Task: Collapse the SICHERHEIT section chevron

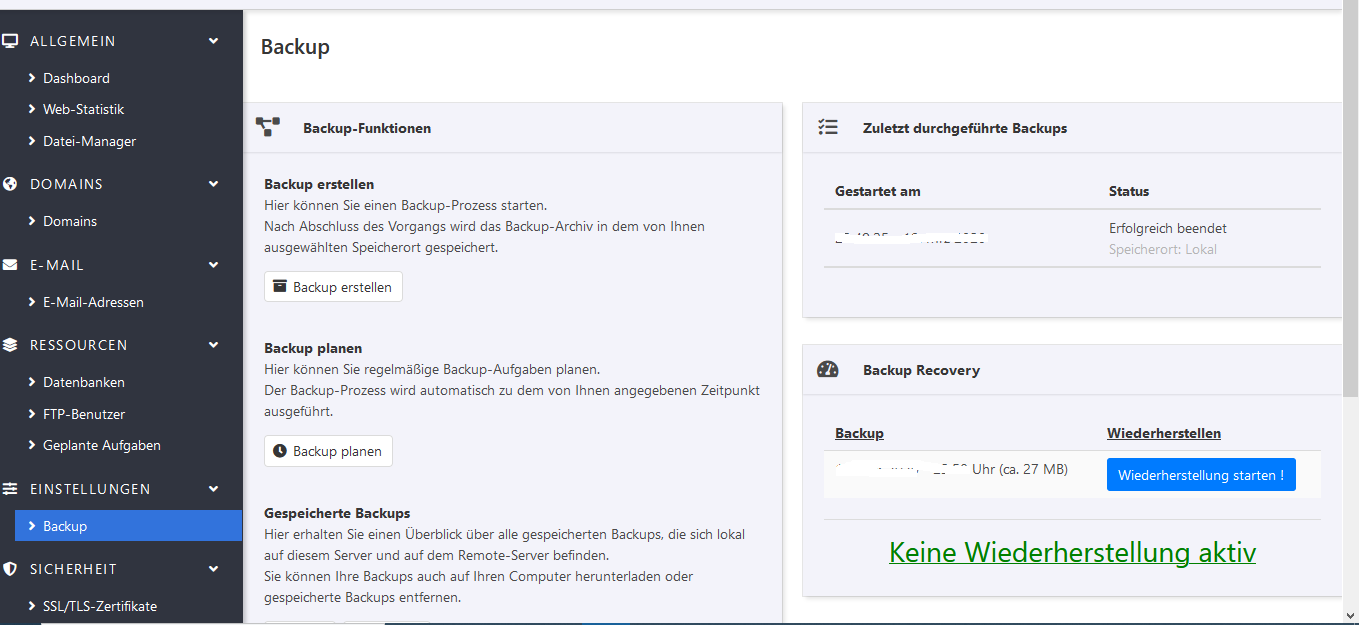Action: [213, 569]
